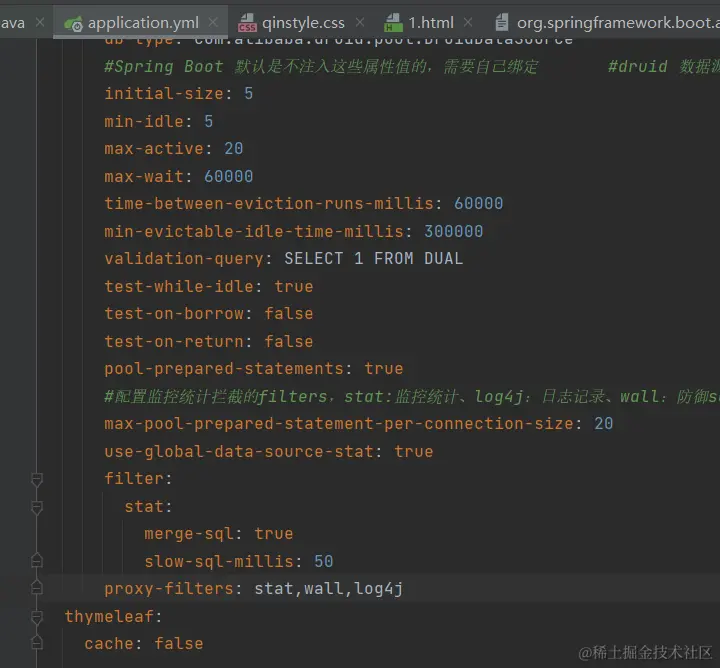Screen dimensions: 720x668
Task: Click fold end marker at cache: false line
Action: (37, 642)
